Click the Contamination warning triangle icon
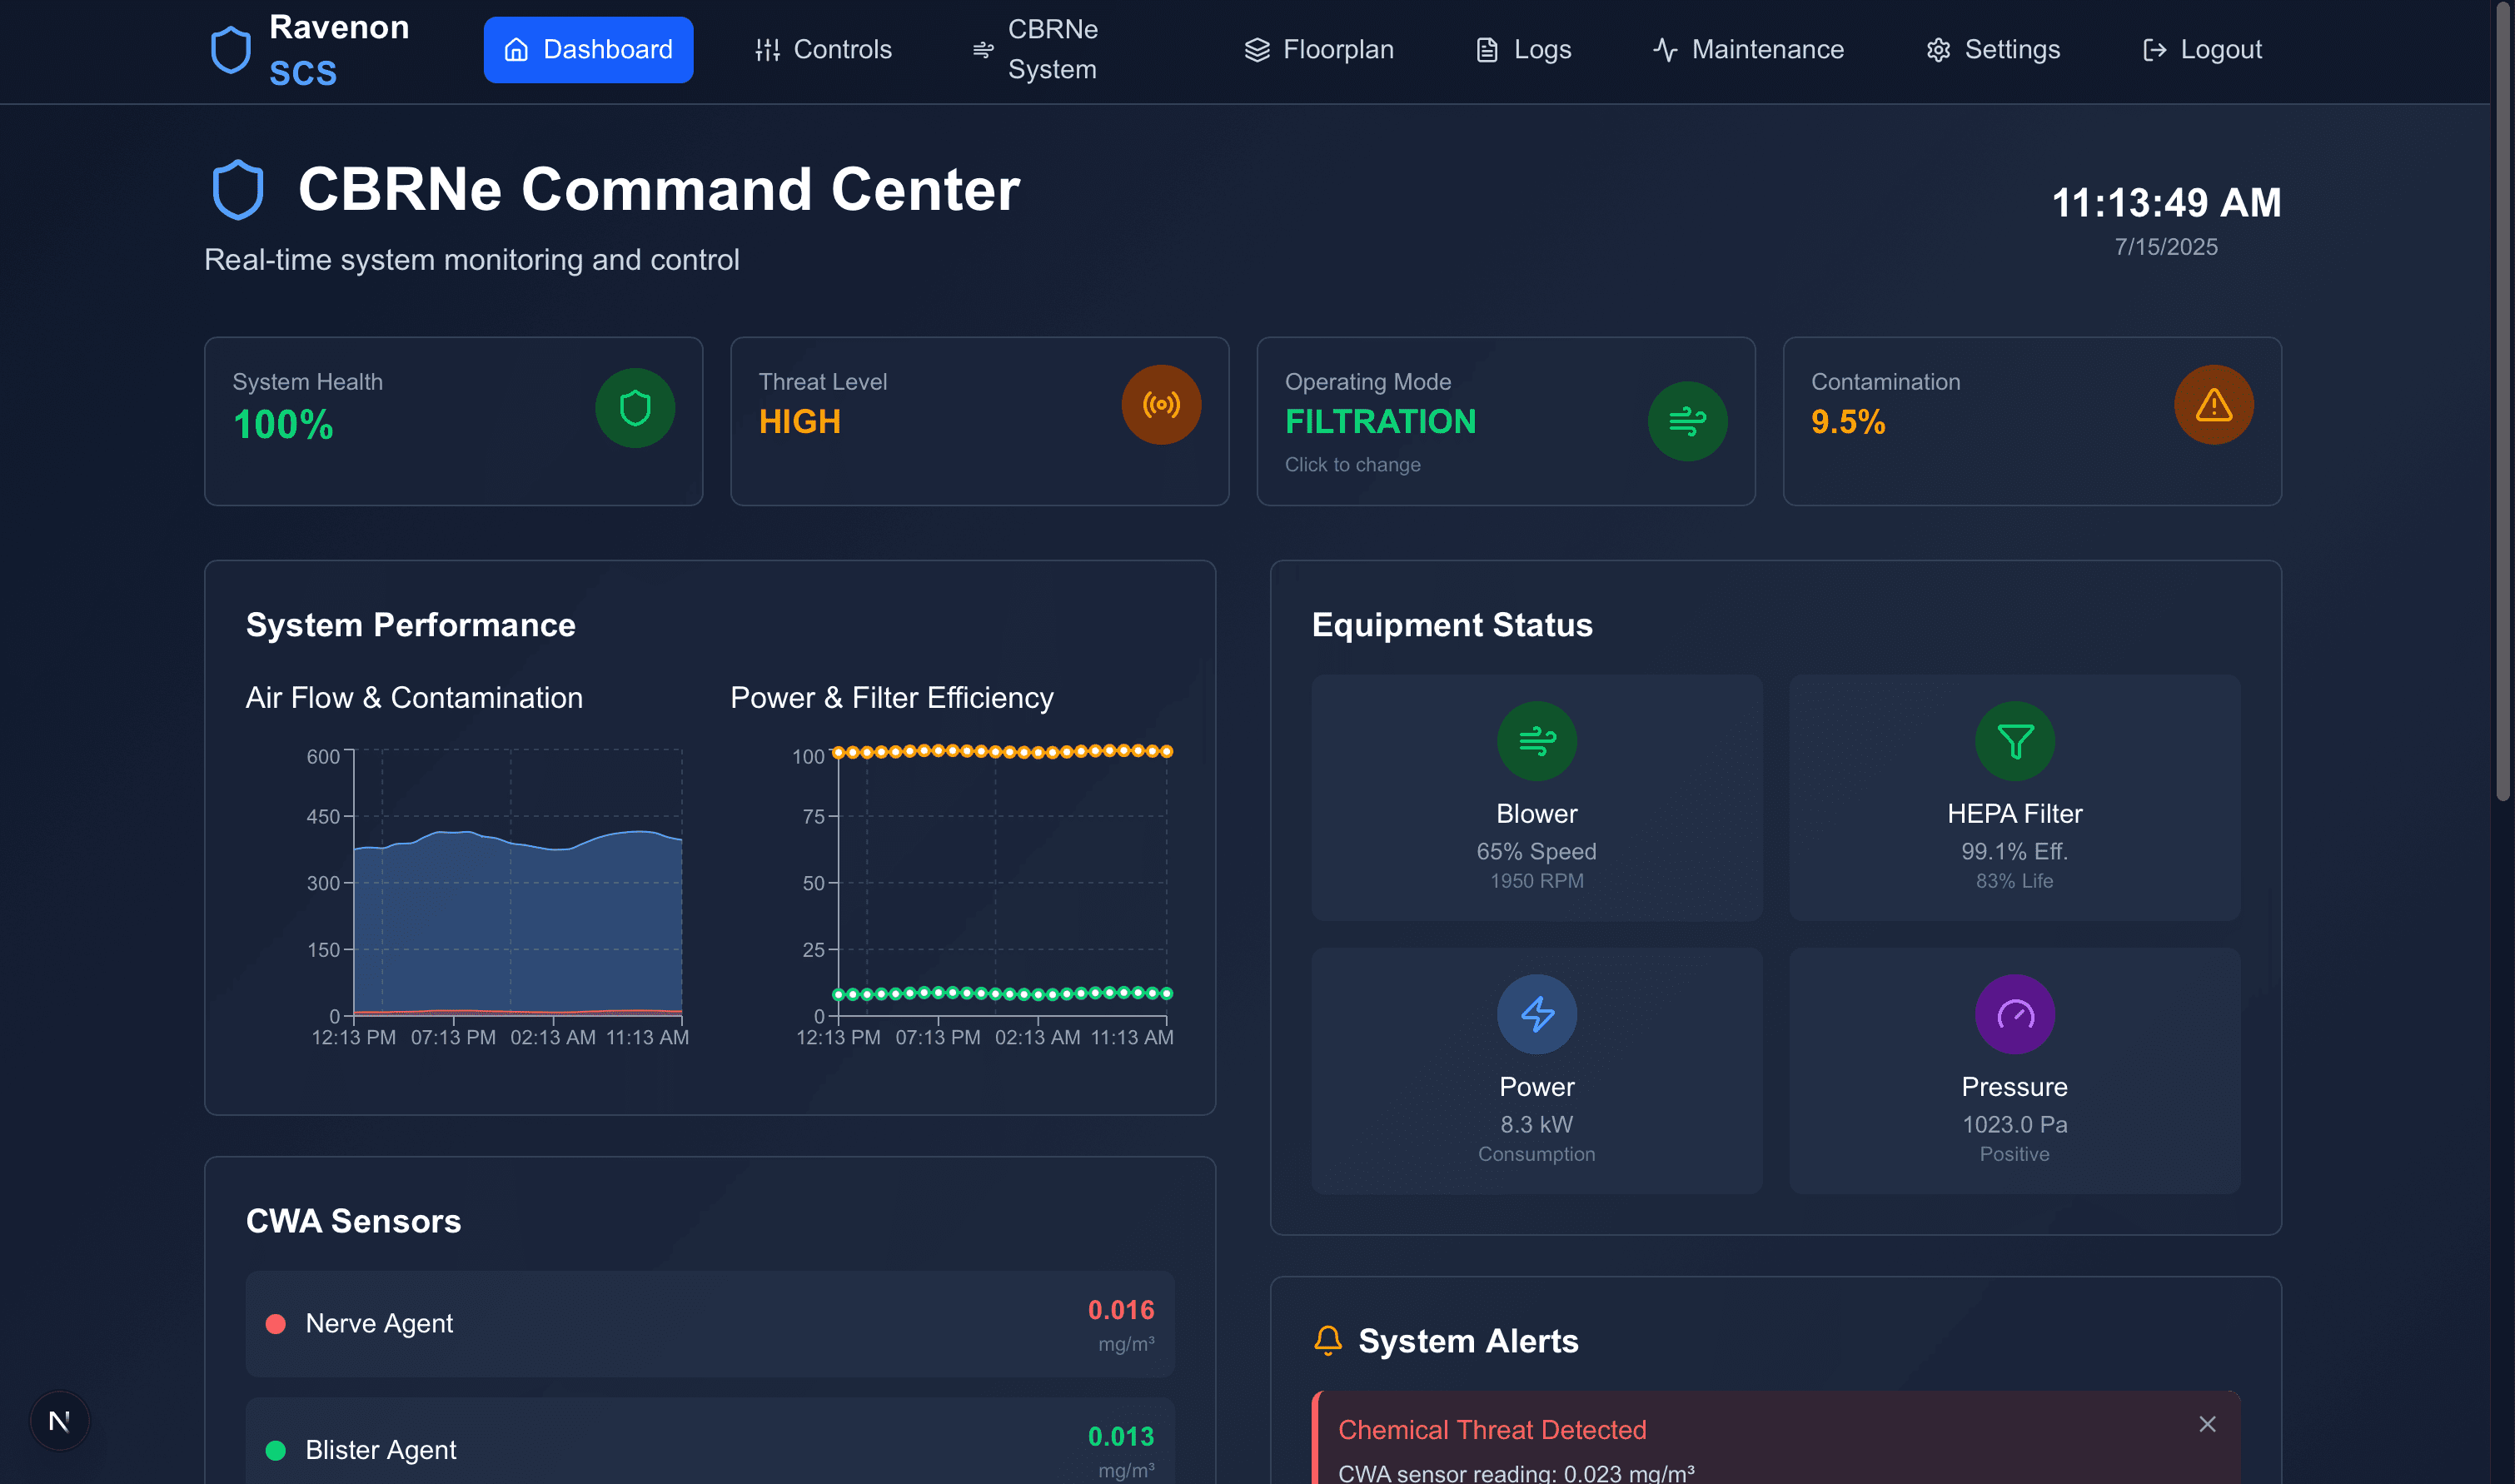2515x1484 pixels. (x=2213, y=405)
